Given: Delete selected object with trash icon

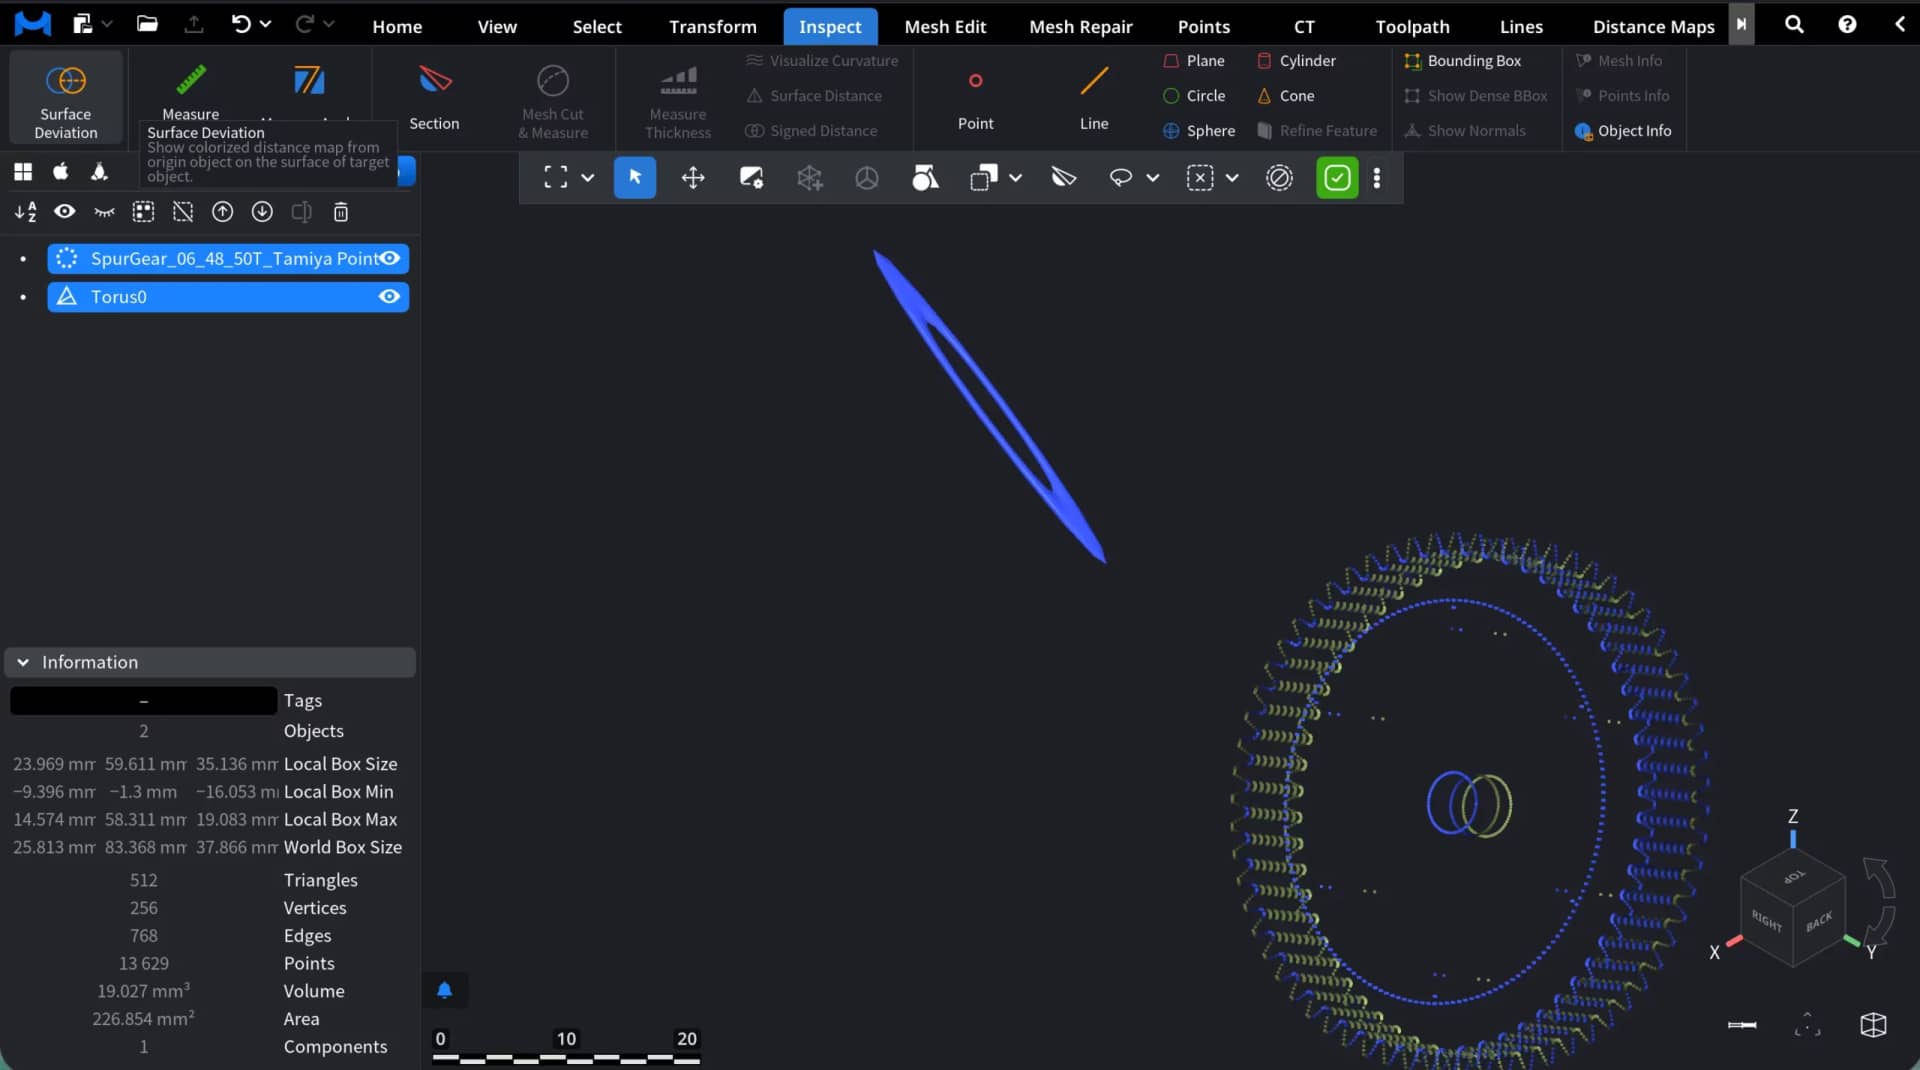Looking at the screenshot, I should 341,212.
